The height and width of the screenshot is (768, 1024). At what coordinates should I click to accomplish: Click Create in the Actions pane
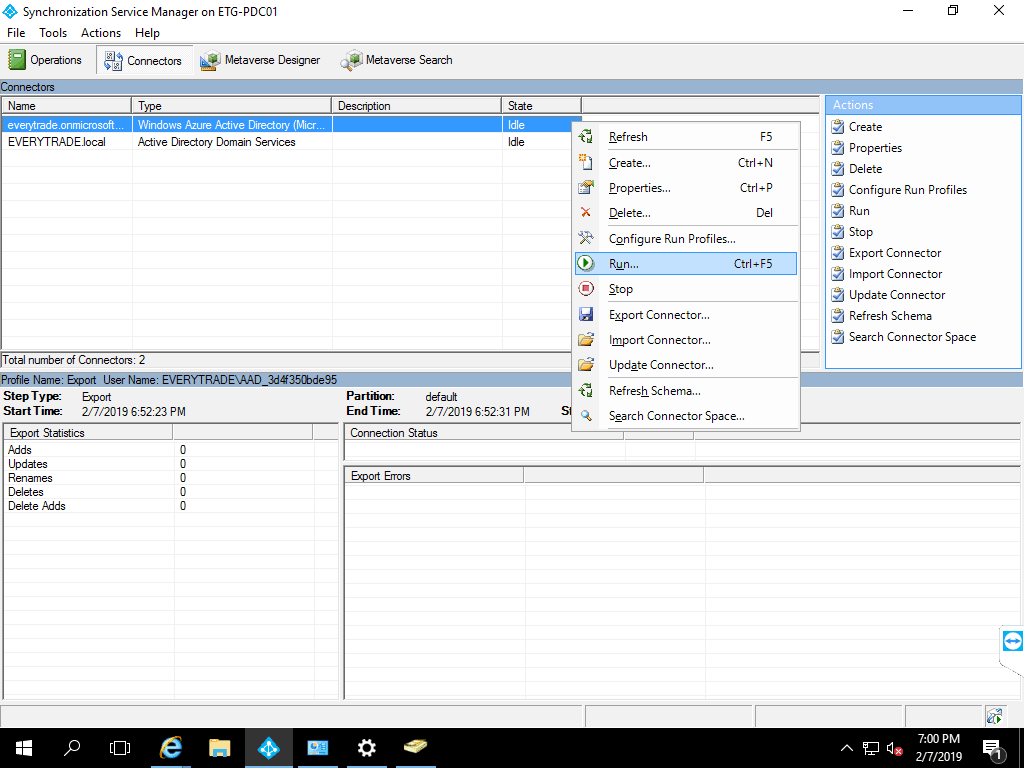pos(865,127)
